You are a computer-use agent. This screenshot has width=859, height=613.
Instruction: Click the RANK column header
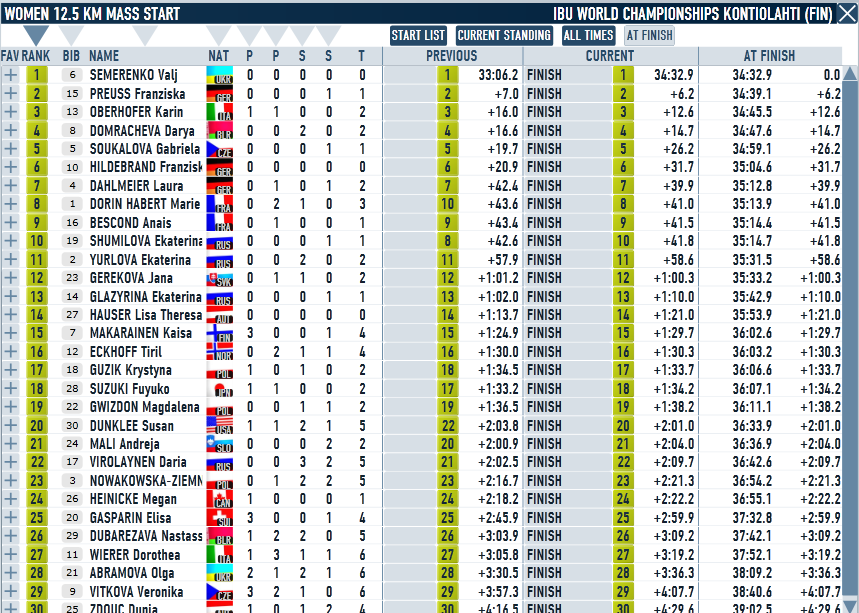tap(36, 56)
